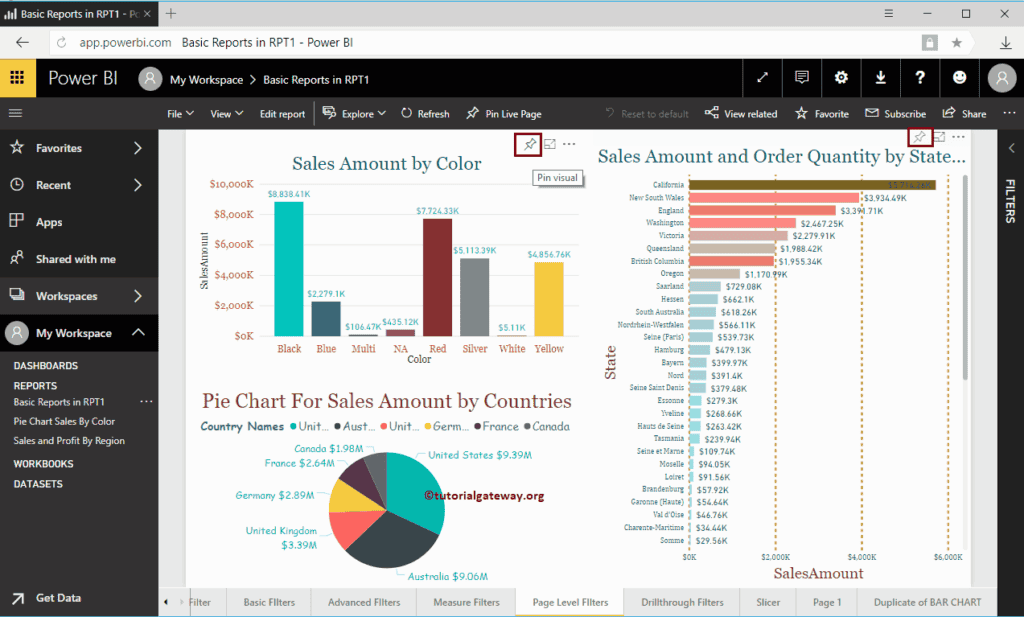
Task: Click the download icon in the top bar
Action: 881,77
